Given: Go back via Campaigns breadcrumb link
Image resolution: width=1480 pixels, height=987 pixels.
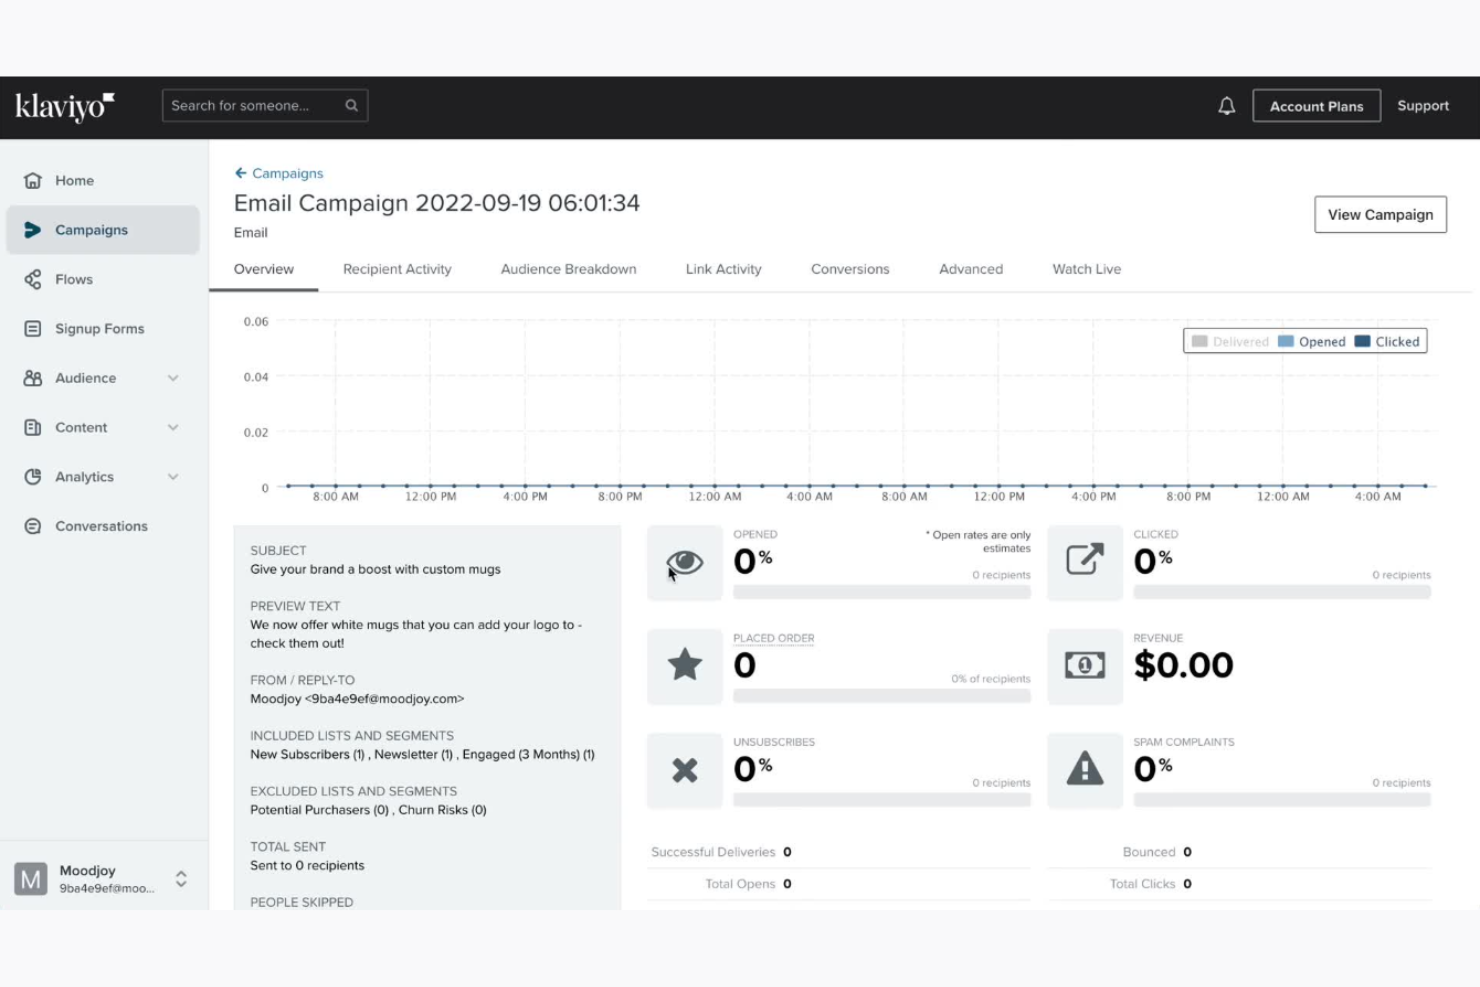Looking at the screenshot, I should (287, 173).
